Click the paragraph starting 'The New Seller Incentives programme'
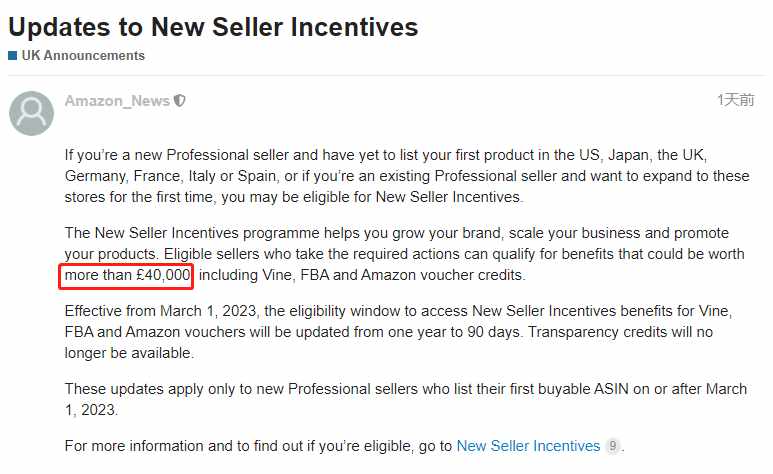Viewport: 773px width, 474px height. 405,254
